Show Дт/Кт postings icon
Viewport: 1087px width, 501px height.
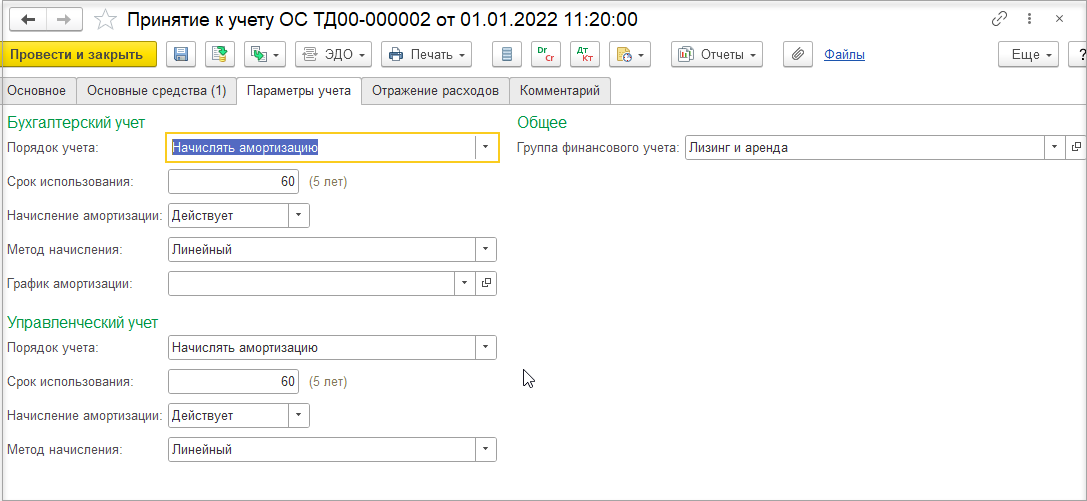click(x=584, y=55)
